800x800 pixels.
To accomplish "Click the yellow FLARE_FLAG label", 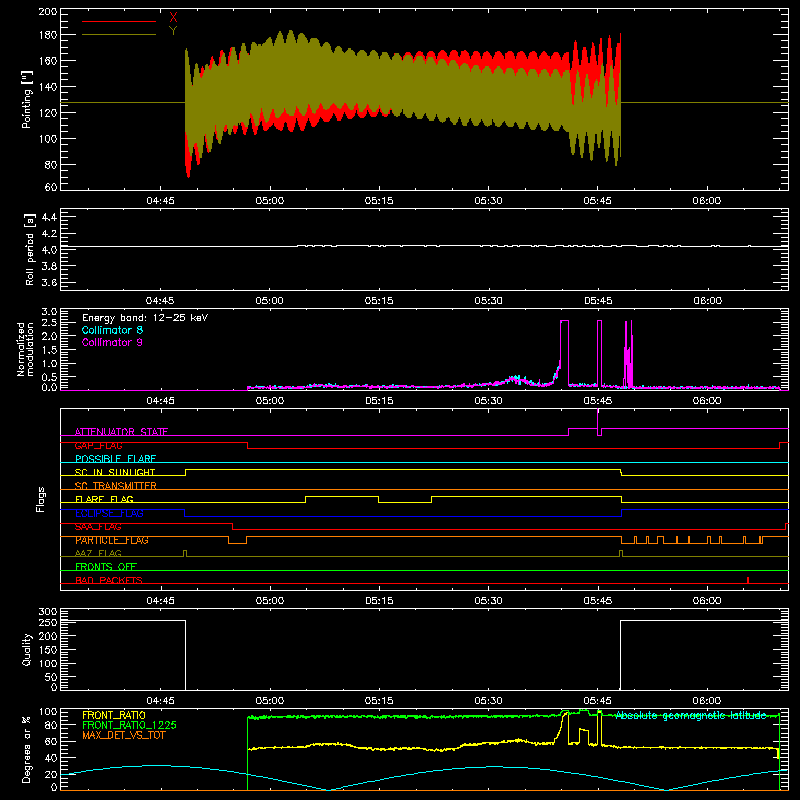I will point(104,499).
